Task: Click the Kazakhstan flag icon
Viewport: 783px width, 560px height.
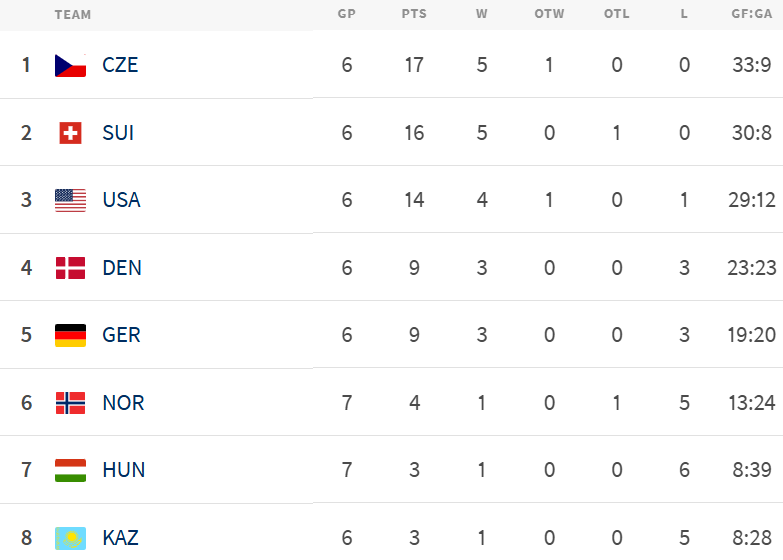Action: tap(70, 538)
